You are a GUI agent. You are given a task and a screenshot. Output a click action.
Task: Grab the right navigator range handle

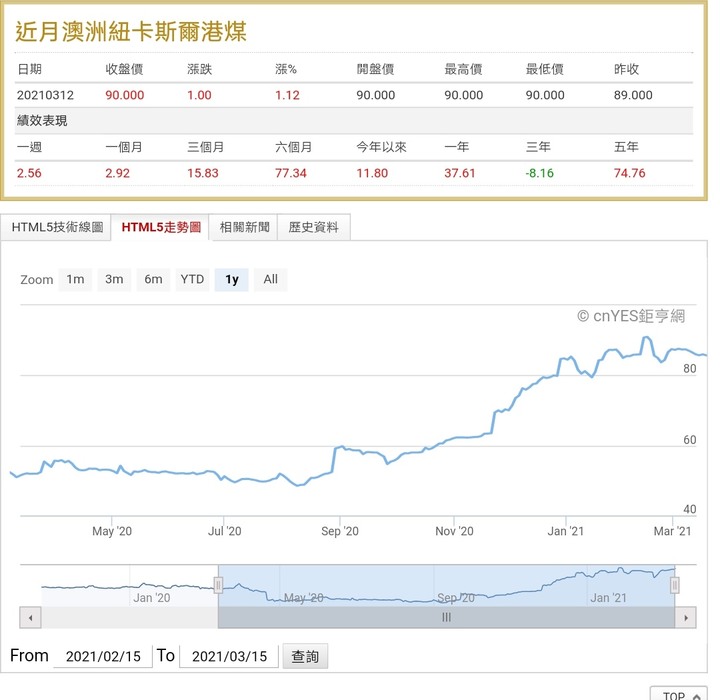tap(675, 585)
